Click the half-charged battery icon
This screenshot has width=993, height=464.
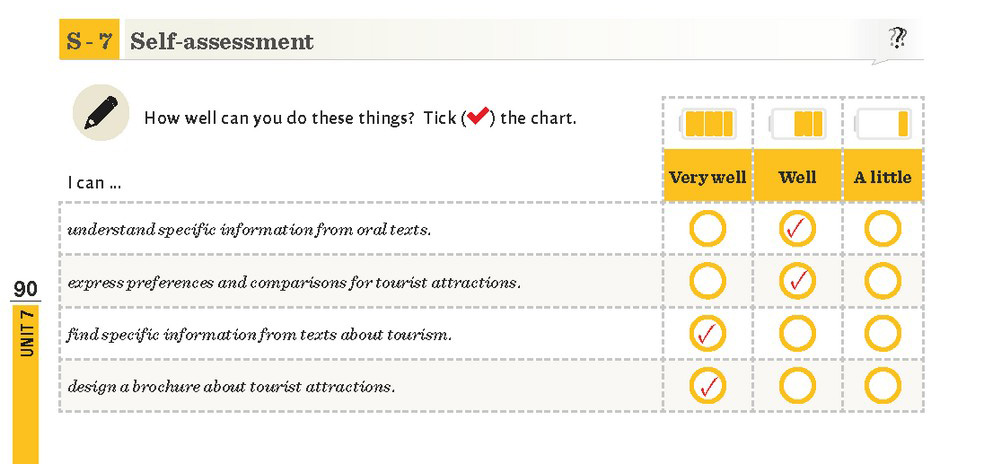point(797,123)
